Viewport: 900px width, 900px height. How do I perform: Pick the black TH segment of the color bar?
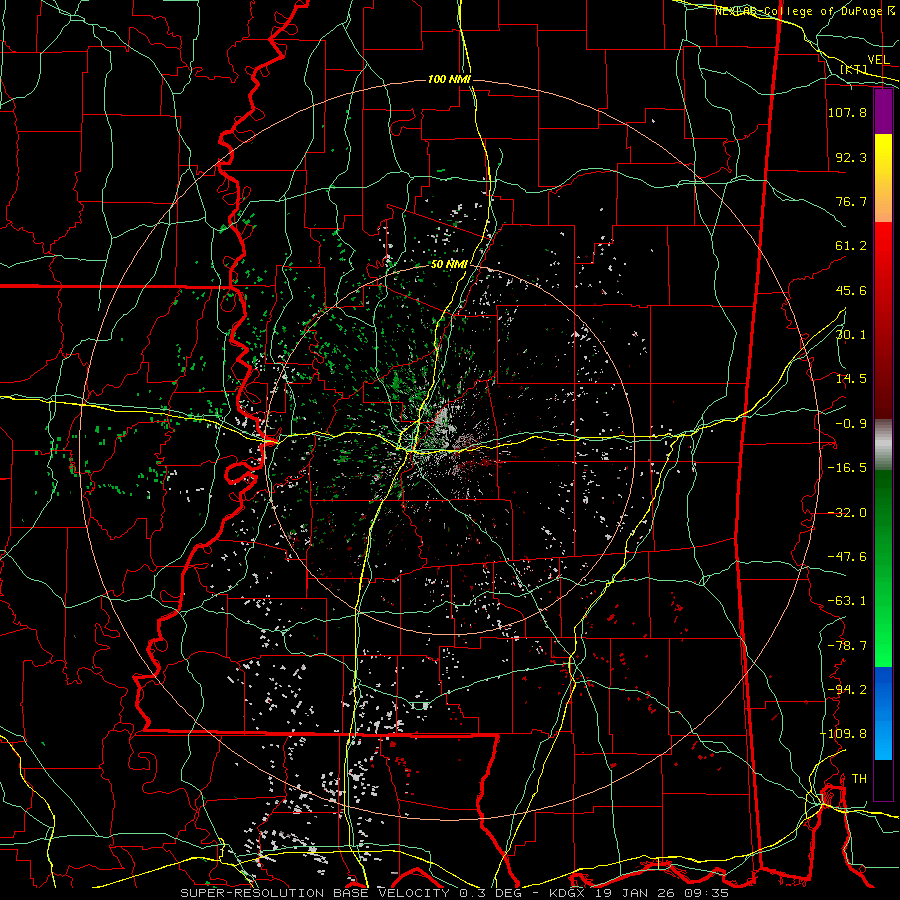point(883,779)
